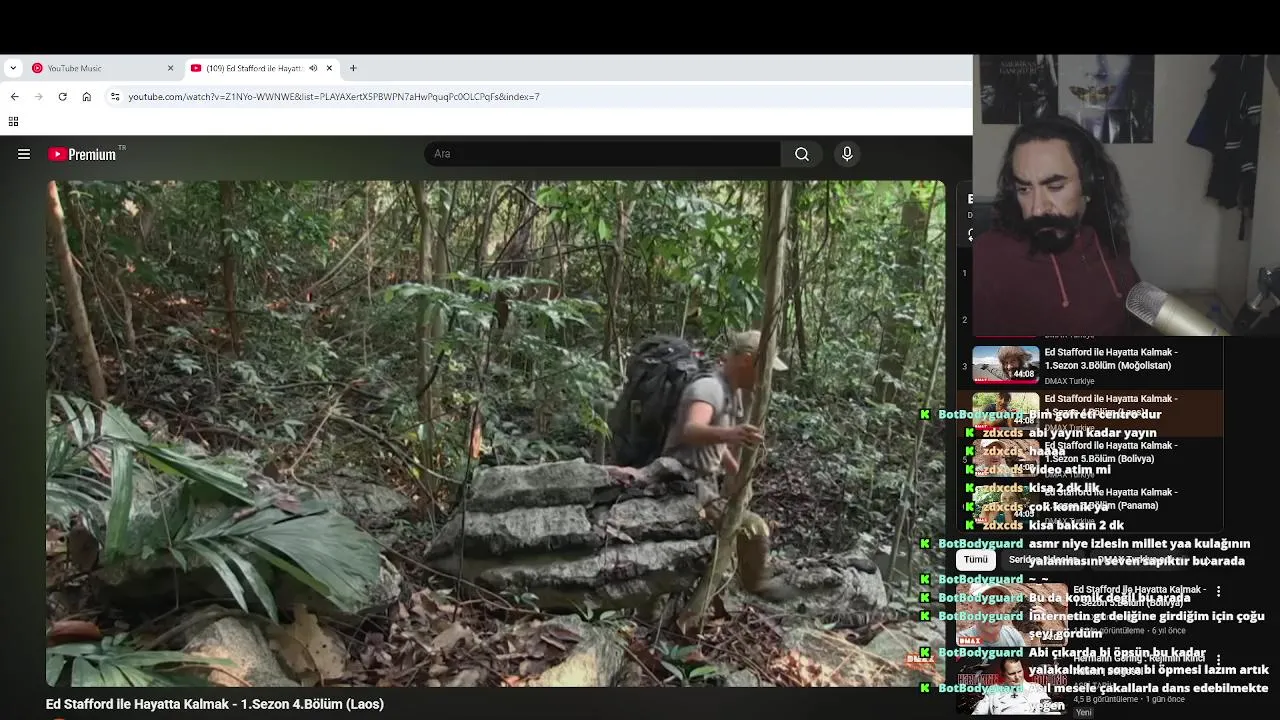
Task: Open a new tab with plus button
Action: click(x=353, y=68)
